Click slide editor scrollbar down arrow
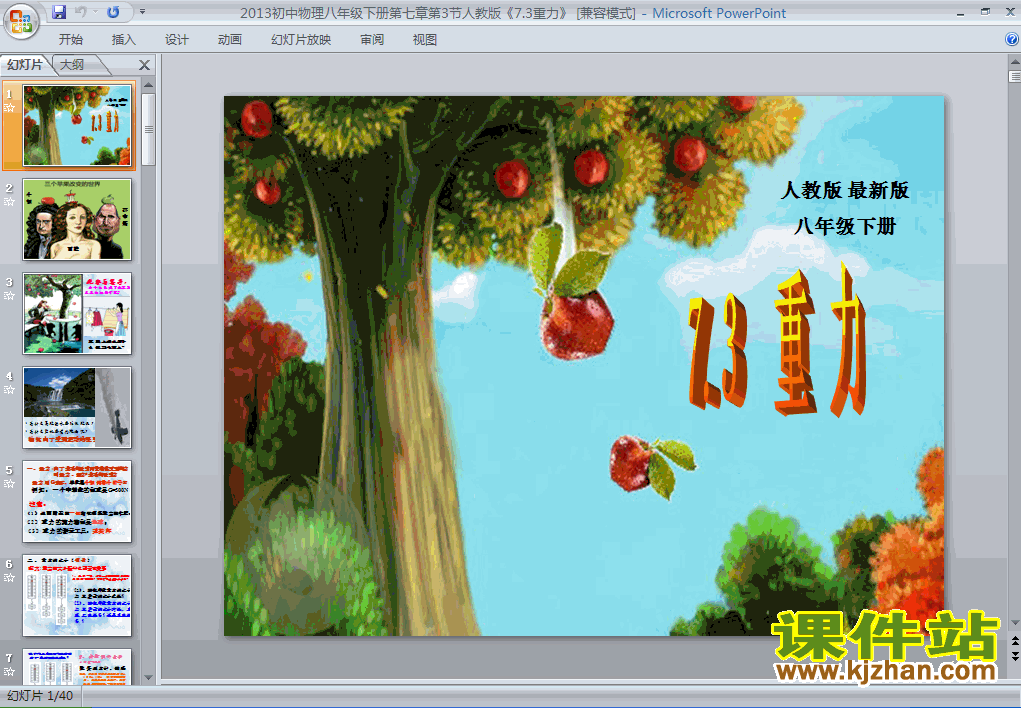Screen dimensions: 1021x708 click(x=1014, y=623)
